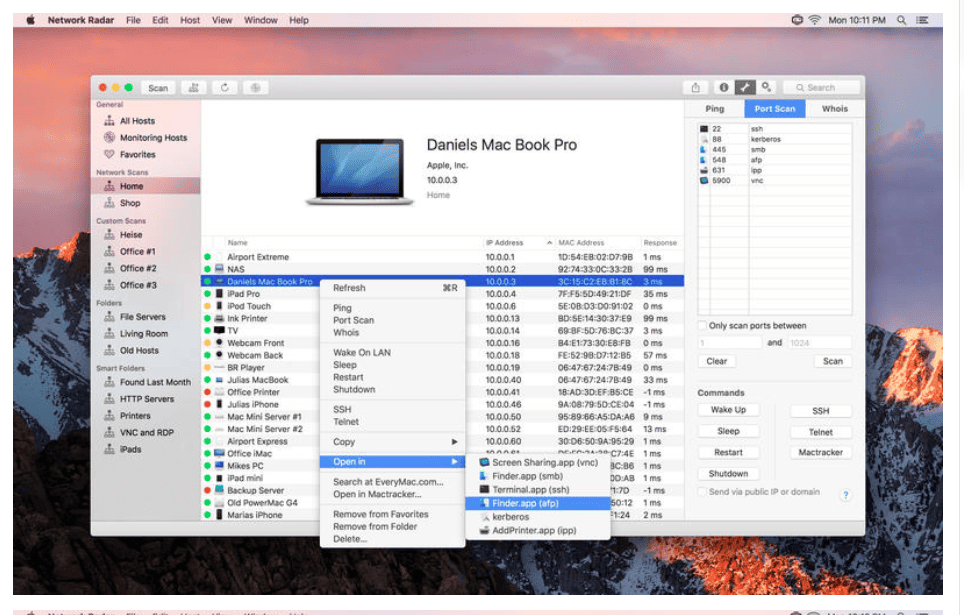
Task: Open Favorites heart item in sidebar
Action: pyautogui.click(x=137, y=154)
